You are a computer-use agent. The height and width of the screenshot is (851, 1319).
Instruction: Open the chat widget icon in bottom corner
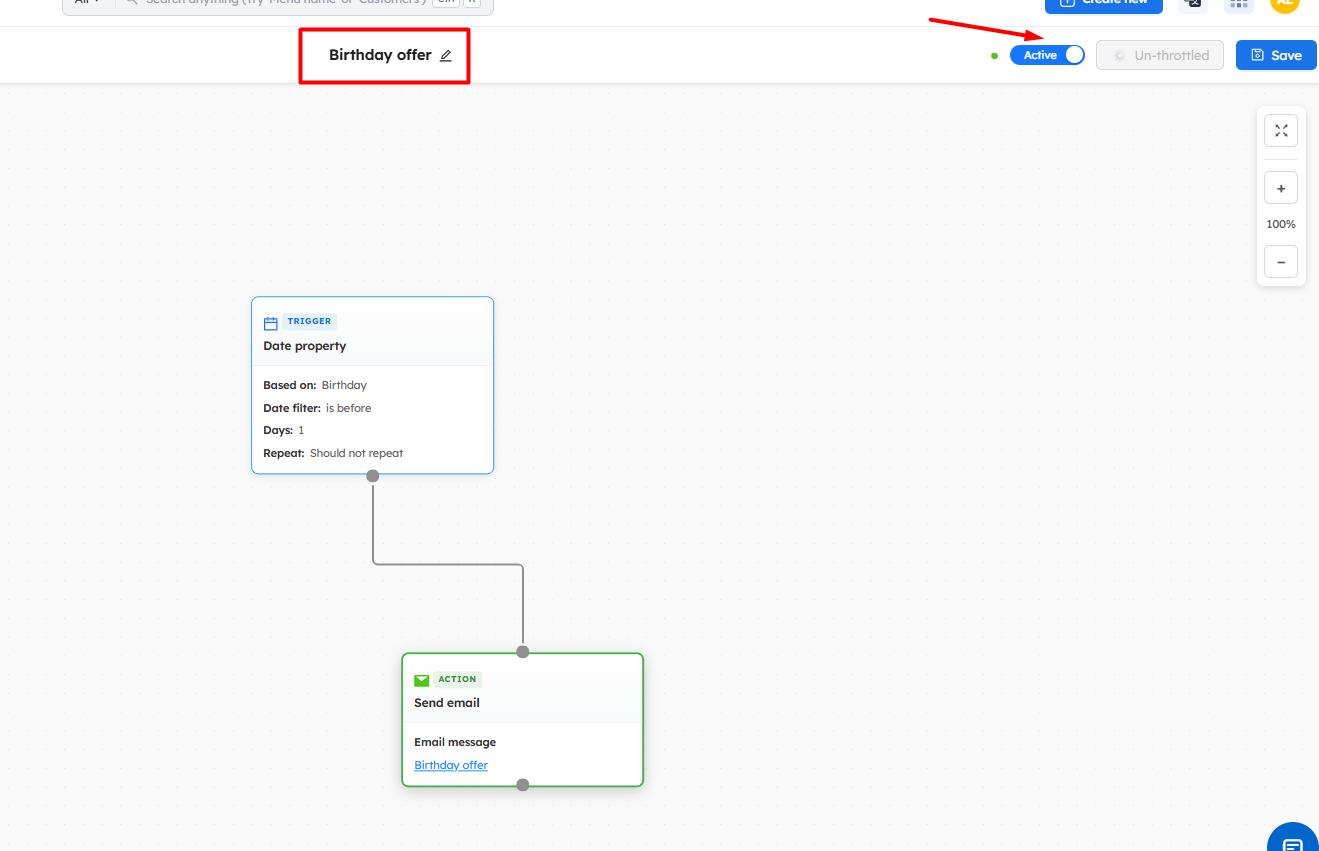pyautogui.click(x=1292, y=841)
